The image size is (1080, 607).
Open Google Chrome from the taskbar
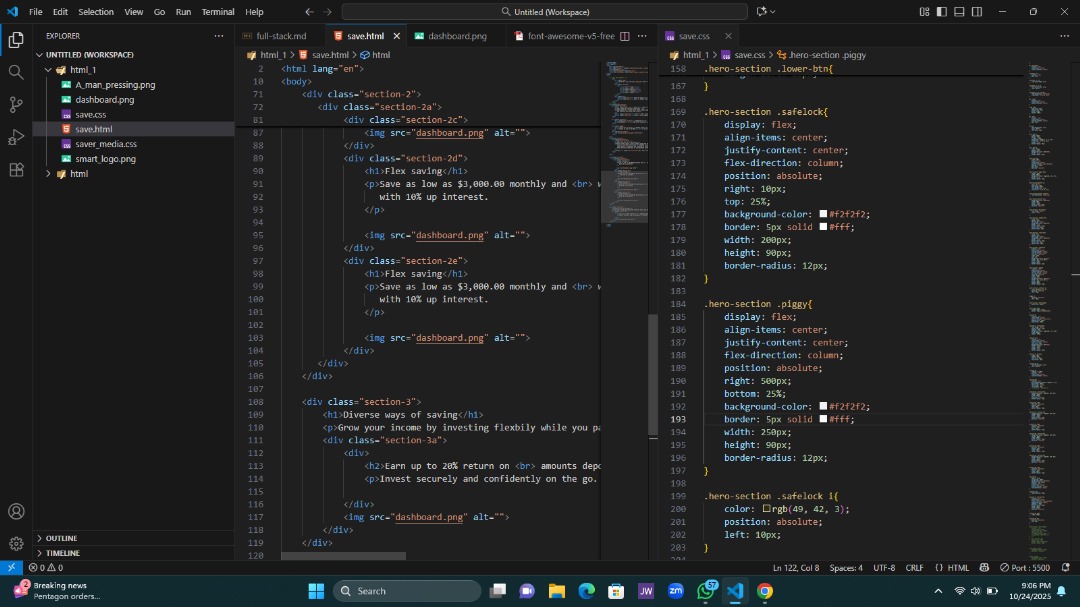pyautogui.click(x=765, y=590)
